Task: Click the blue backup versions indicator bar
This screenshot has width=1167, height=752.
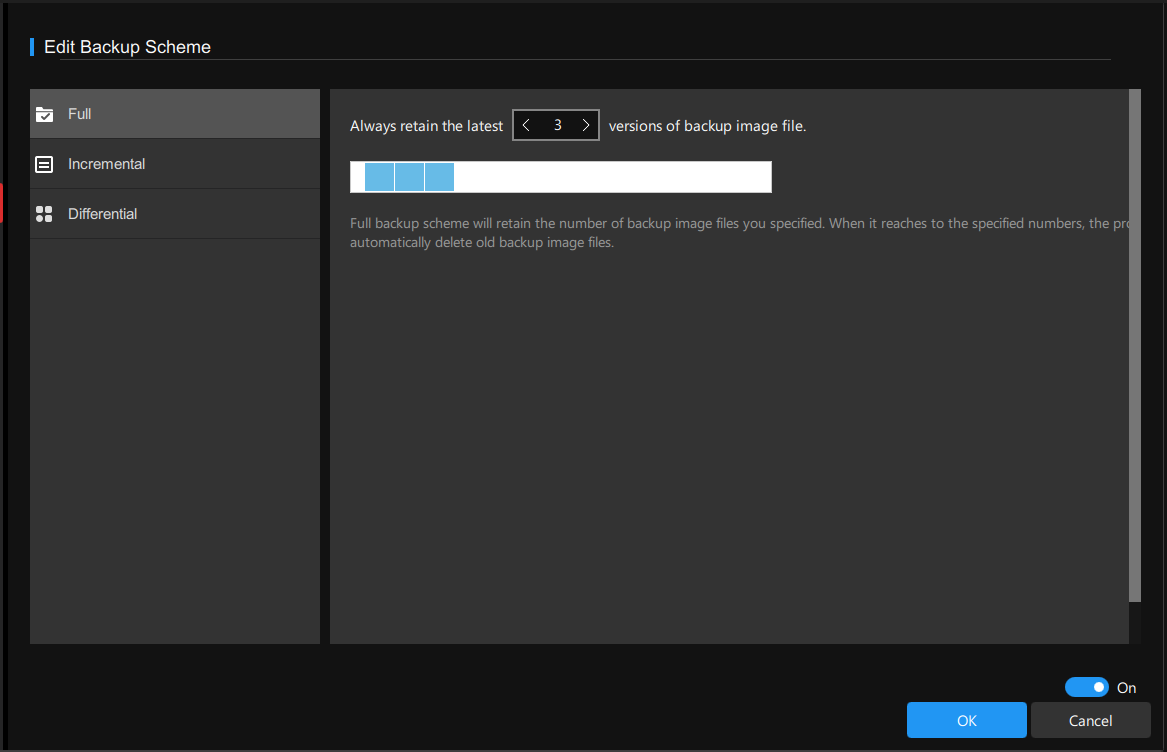Action: point(409,177)
